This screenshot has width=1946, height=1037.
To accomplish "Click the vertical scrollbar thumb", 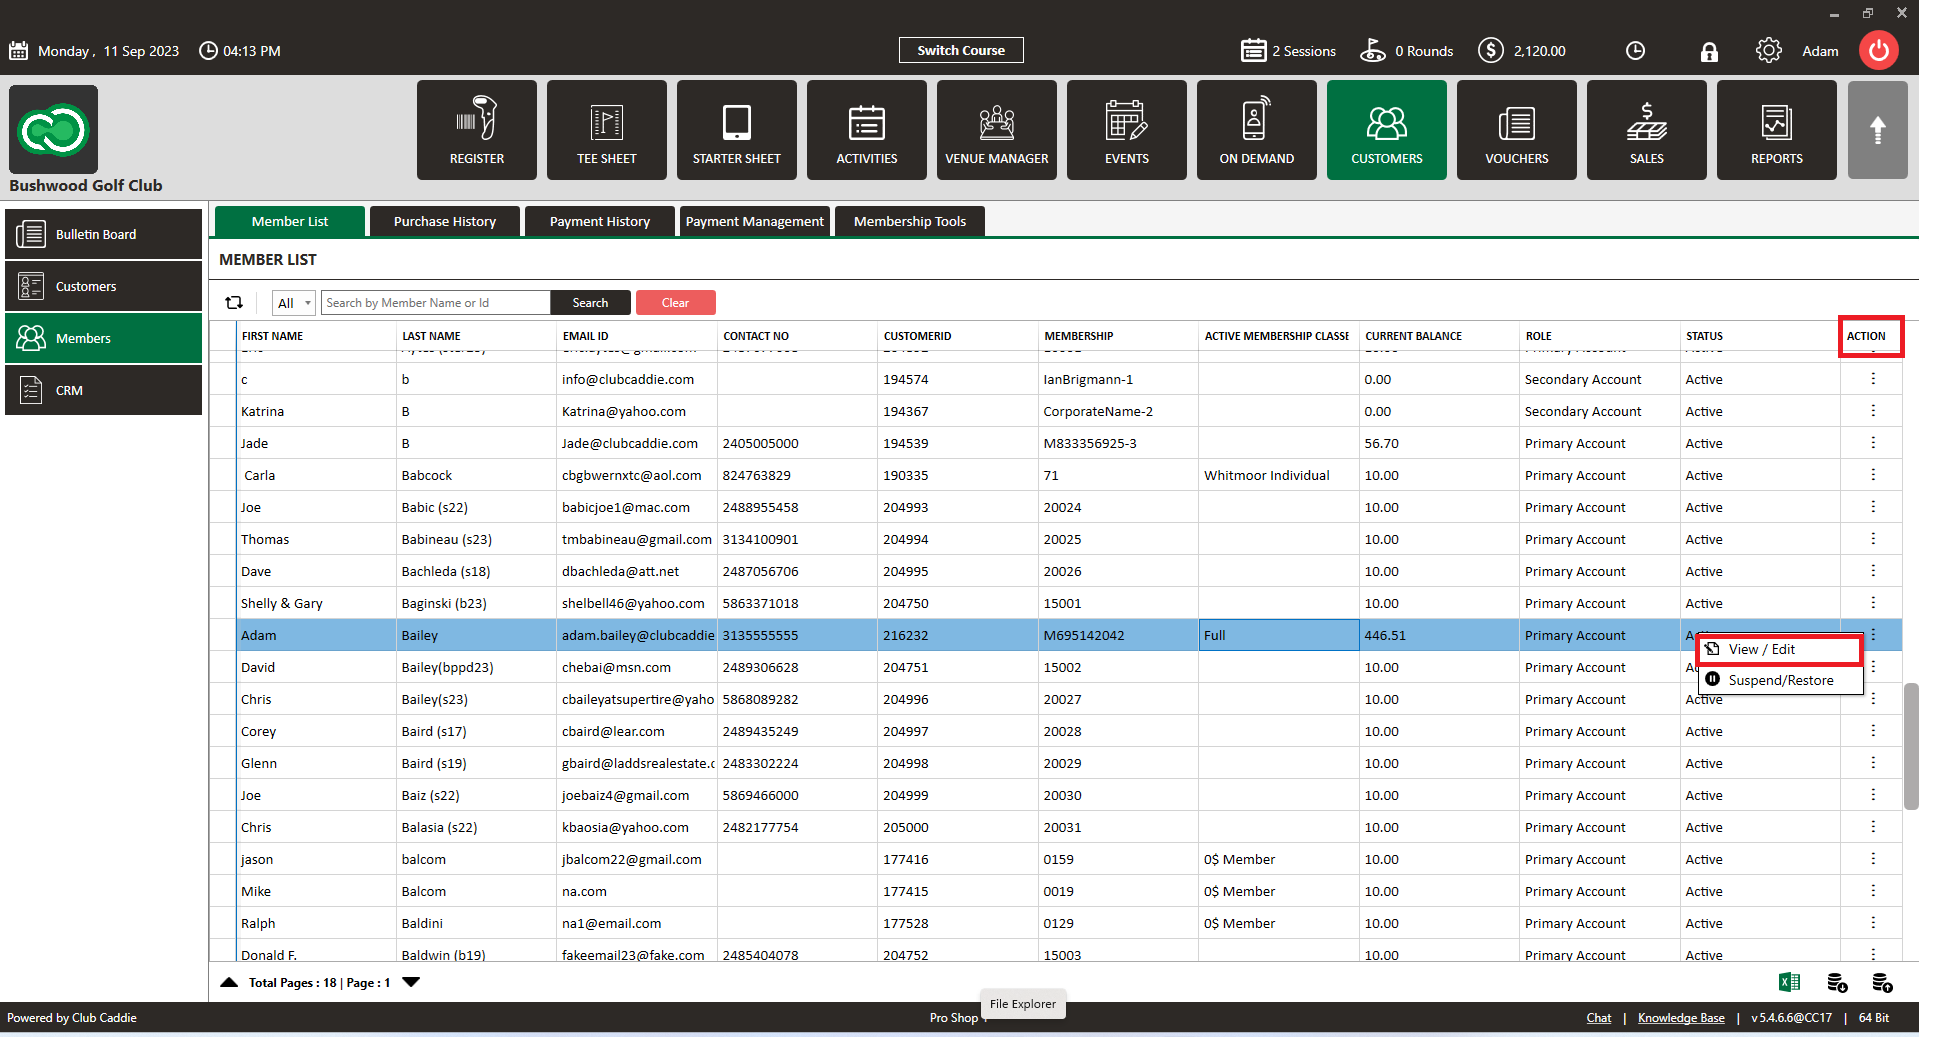I will 1911,746.
